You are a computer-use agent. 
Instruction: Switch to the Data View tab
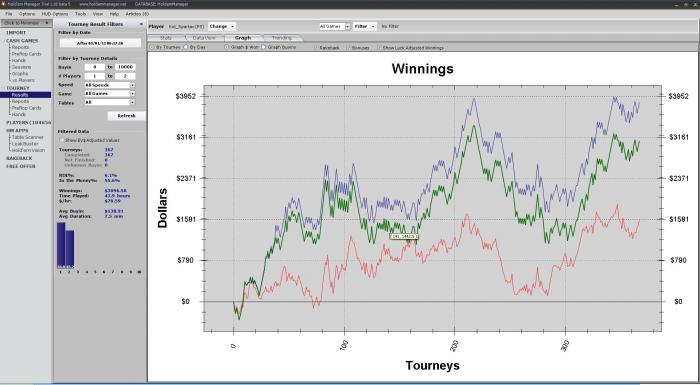pyautogui.click(x=204, y=38)
